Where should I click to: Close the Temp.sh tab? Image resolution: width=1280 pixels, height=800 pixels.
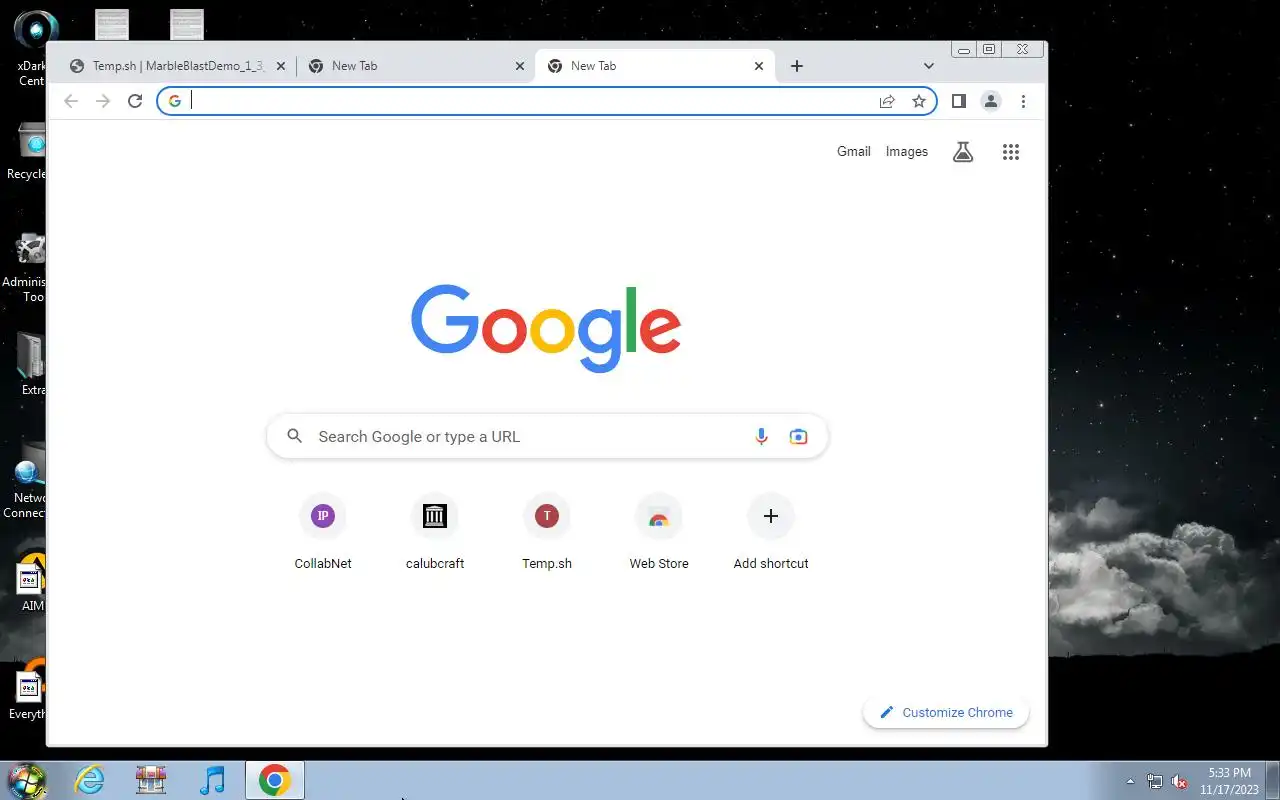point(281,66)
